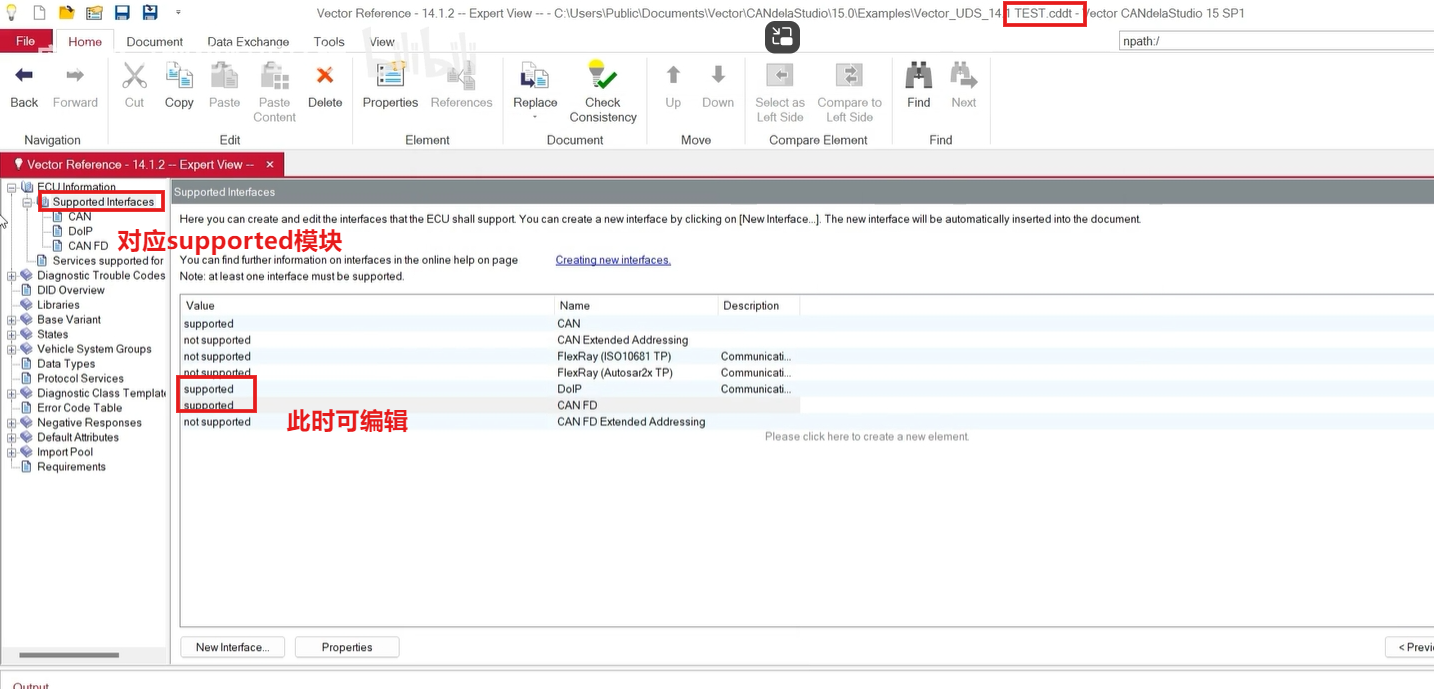Click the 'supported' value in DoIP row
Image resolution: width=1434 pixels, height=689 pixels.
208,389
